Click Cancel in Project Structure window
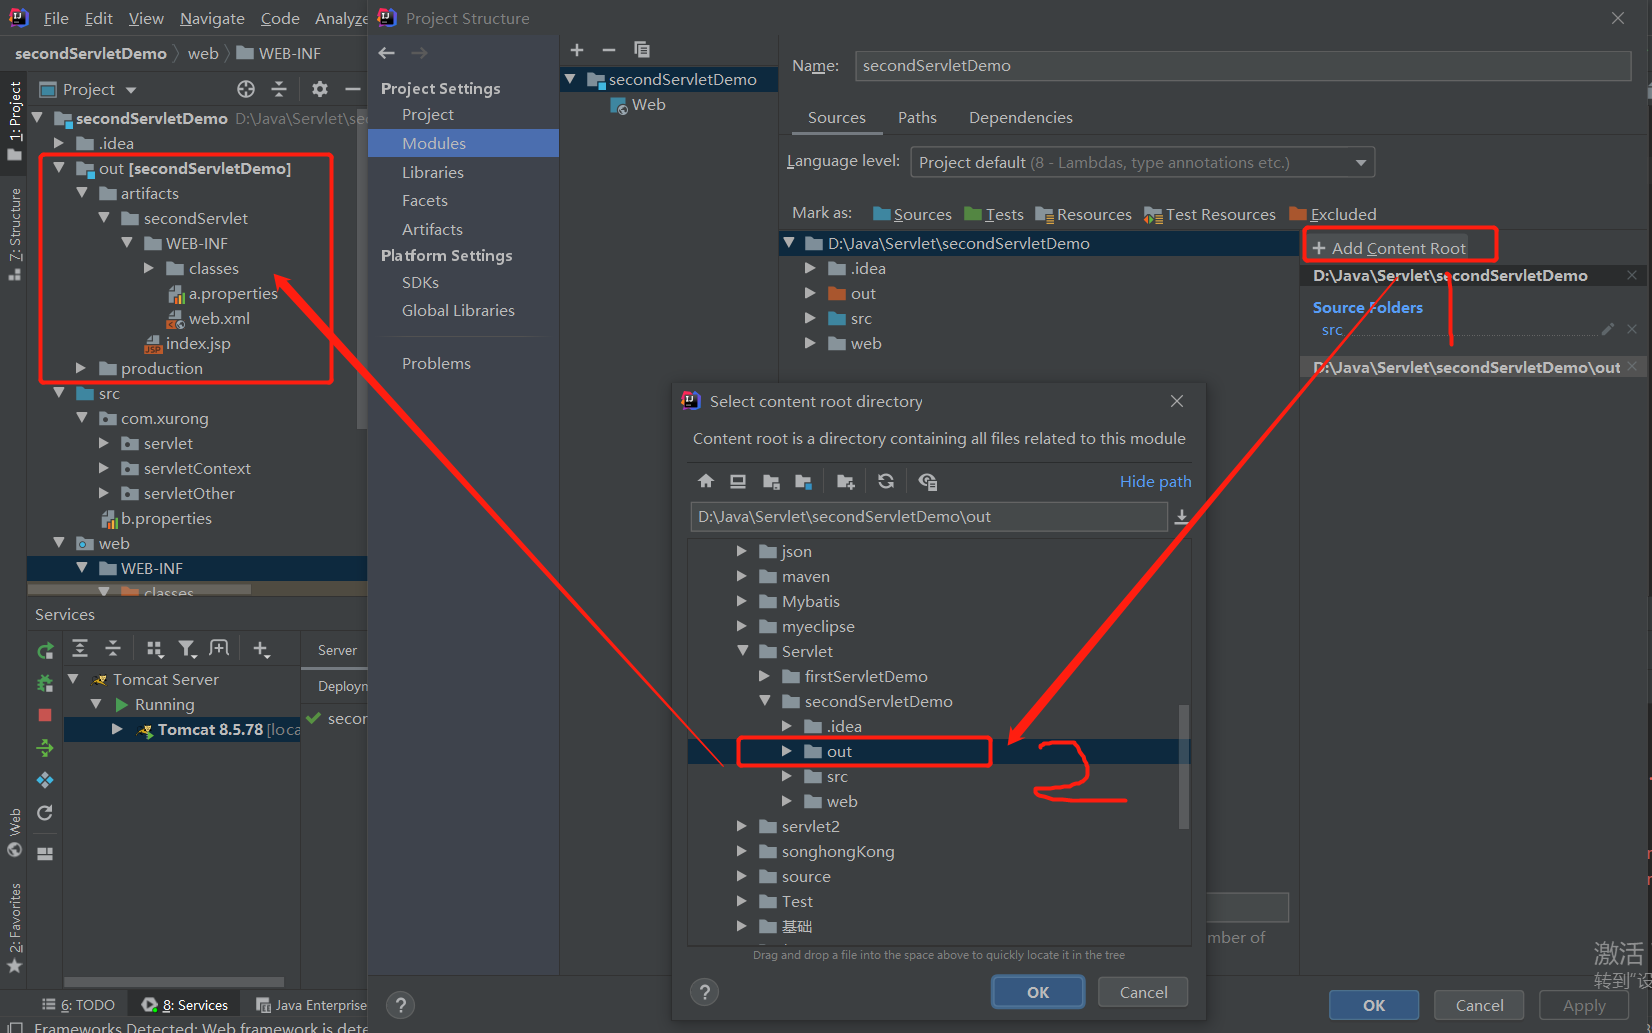 click(1479, 1005)
